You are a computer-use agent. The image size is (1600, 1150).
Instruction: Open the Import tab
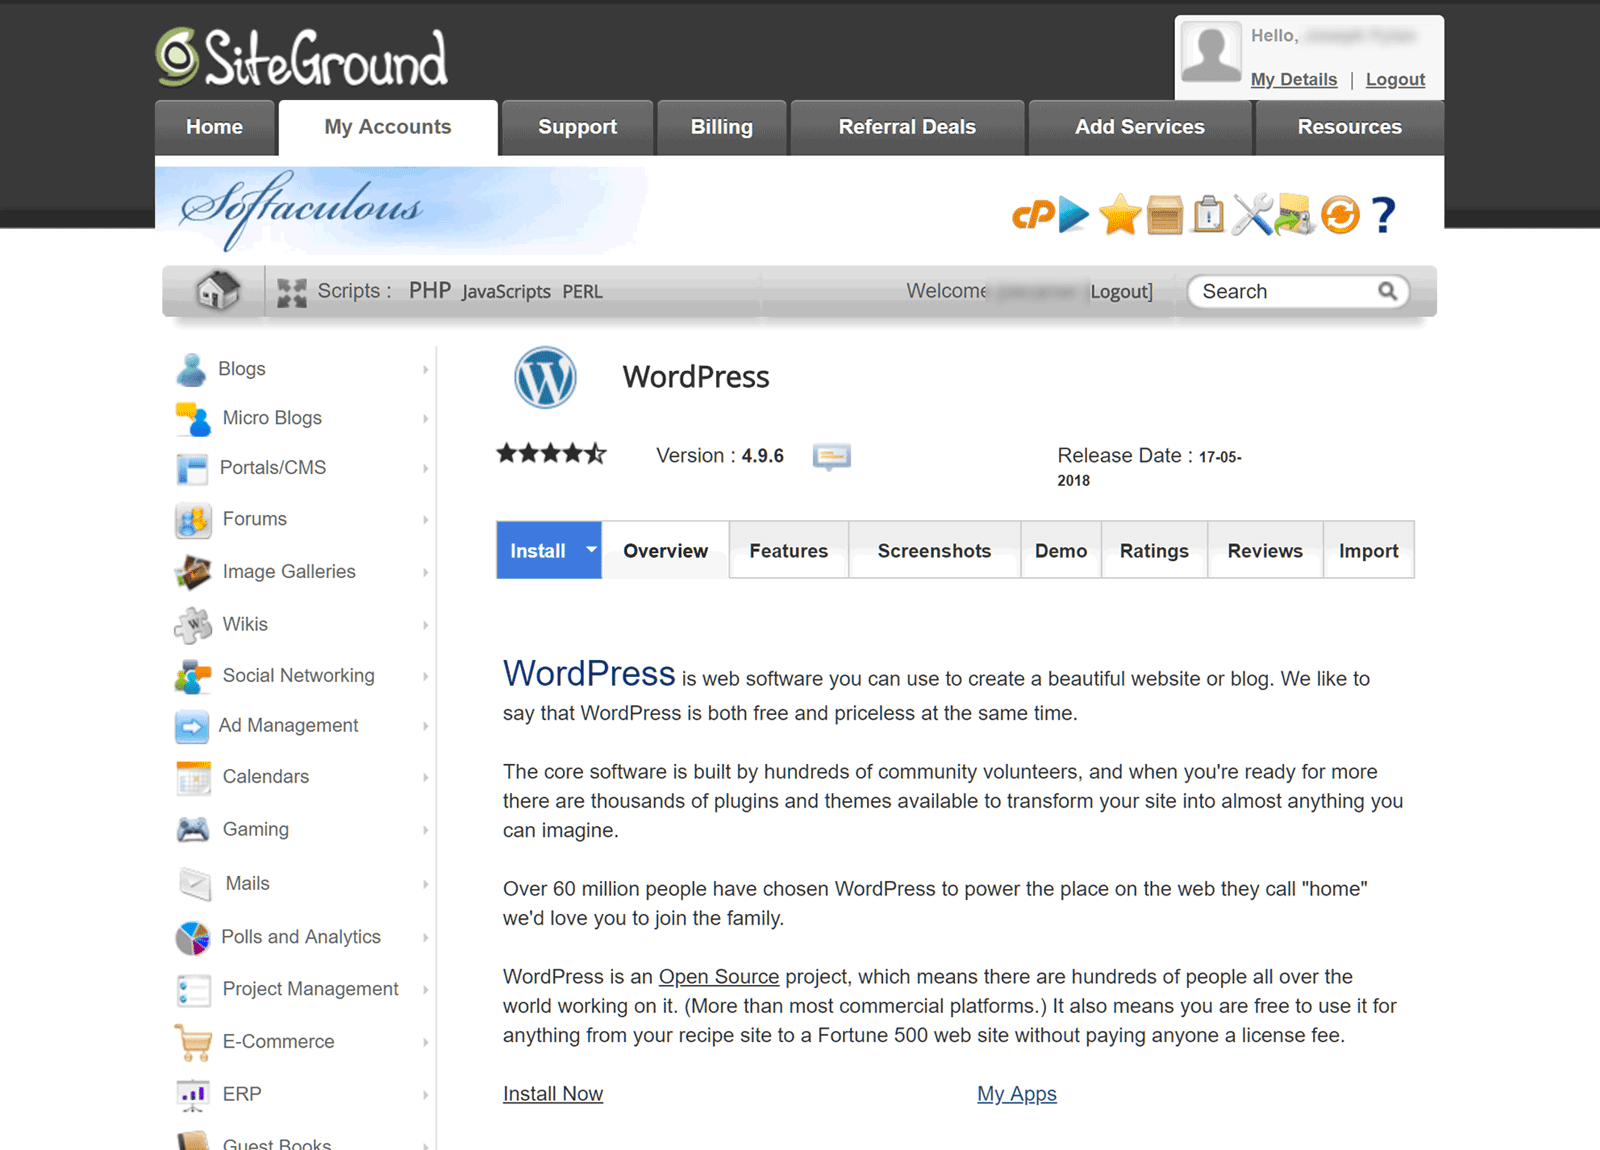tap(1369, 550)
